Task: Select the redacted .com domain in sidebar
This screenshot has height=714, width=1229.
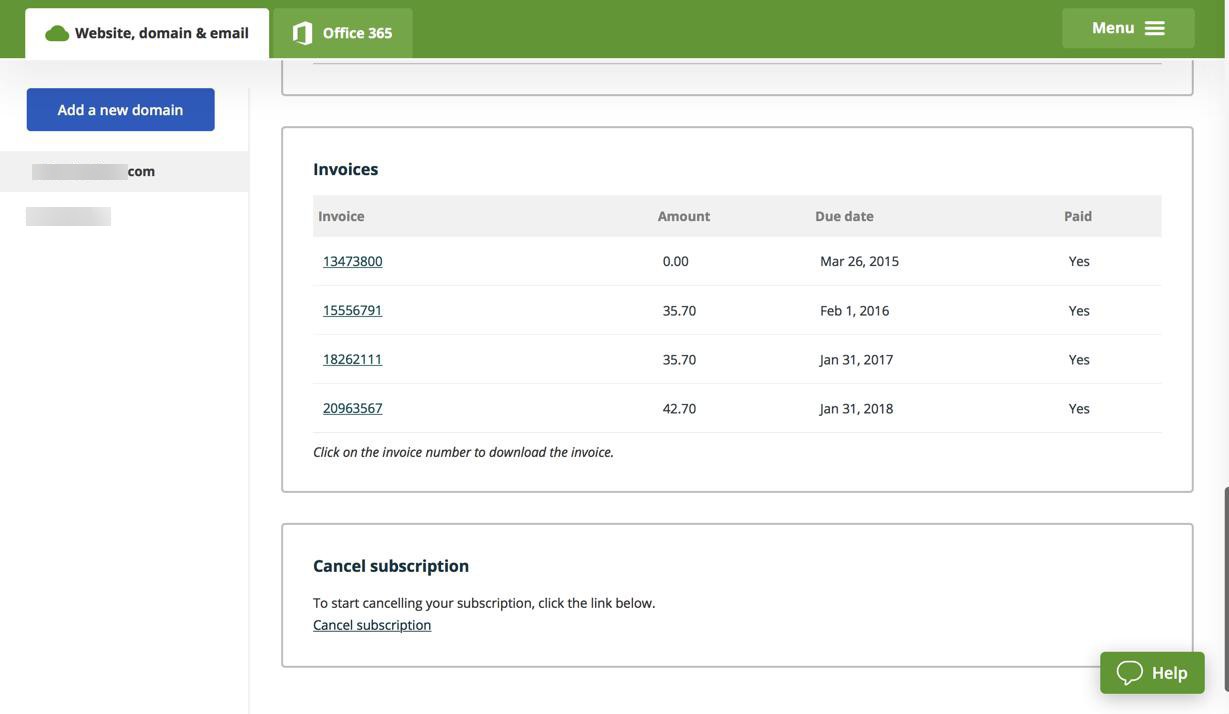Action: click(94, 171)
